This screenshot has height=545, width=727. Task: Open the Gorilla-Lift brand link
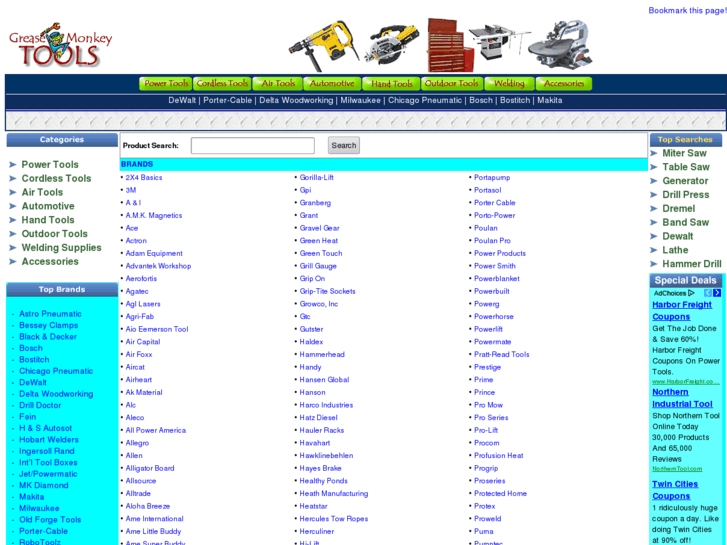(x=316, y=178)
